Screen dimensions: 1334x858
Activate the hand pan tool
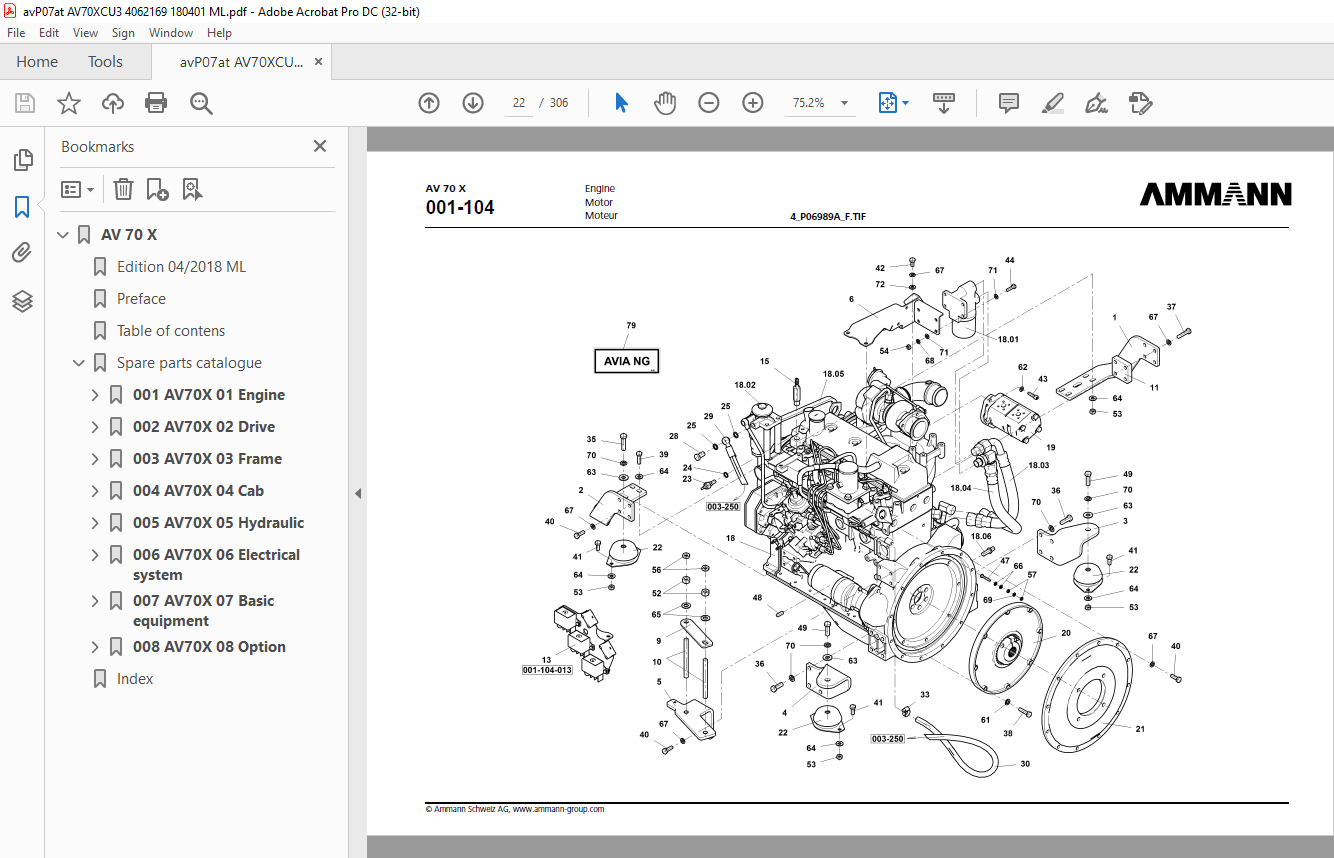pos(665,103)
